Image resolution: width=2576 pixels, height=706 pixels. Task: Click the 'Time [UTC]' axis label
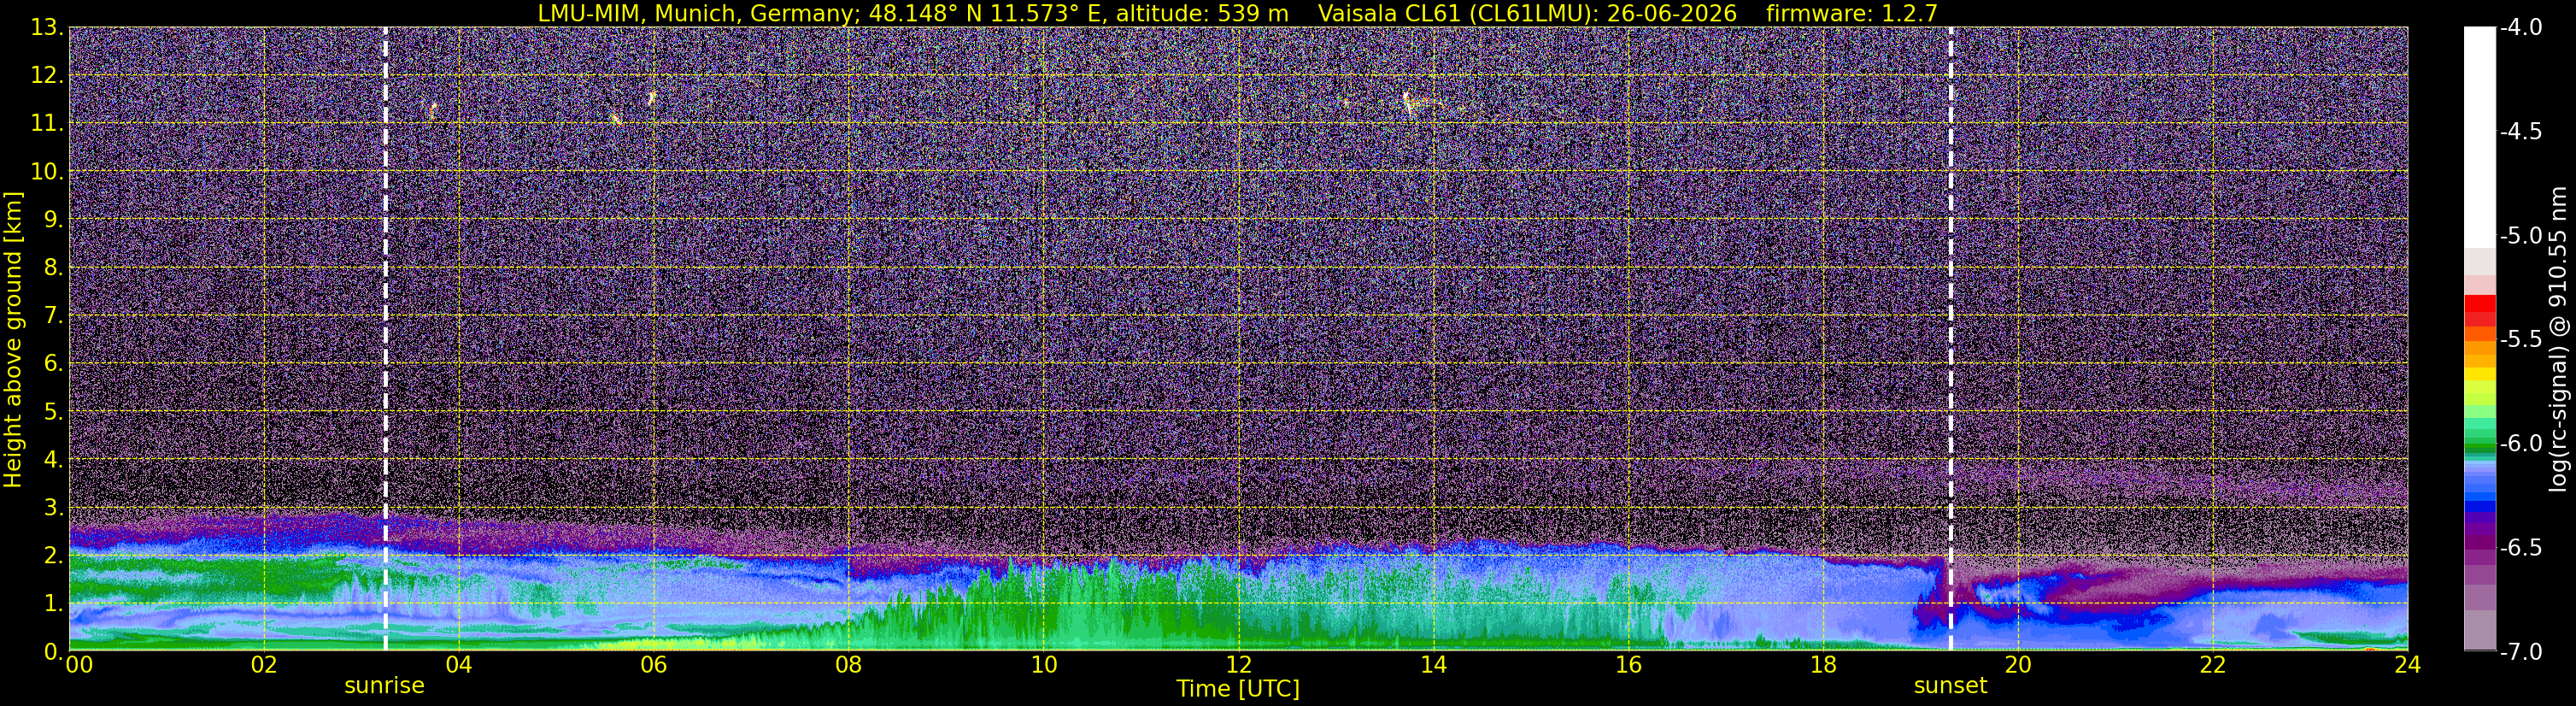[x=1238, y=689]
